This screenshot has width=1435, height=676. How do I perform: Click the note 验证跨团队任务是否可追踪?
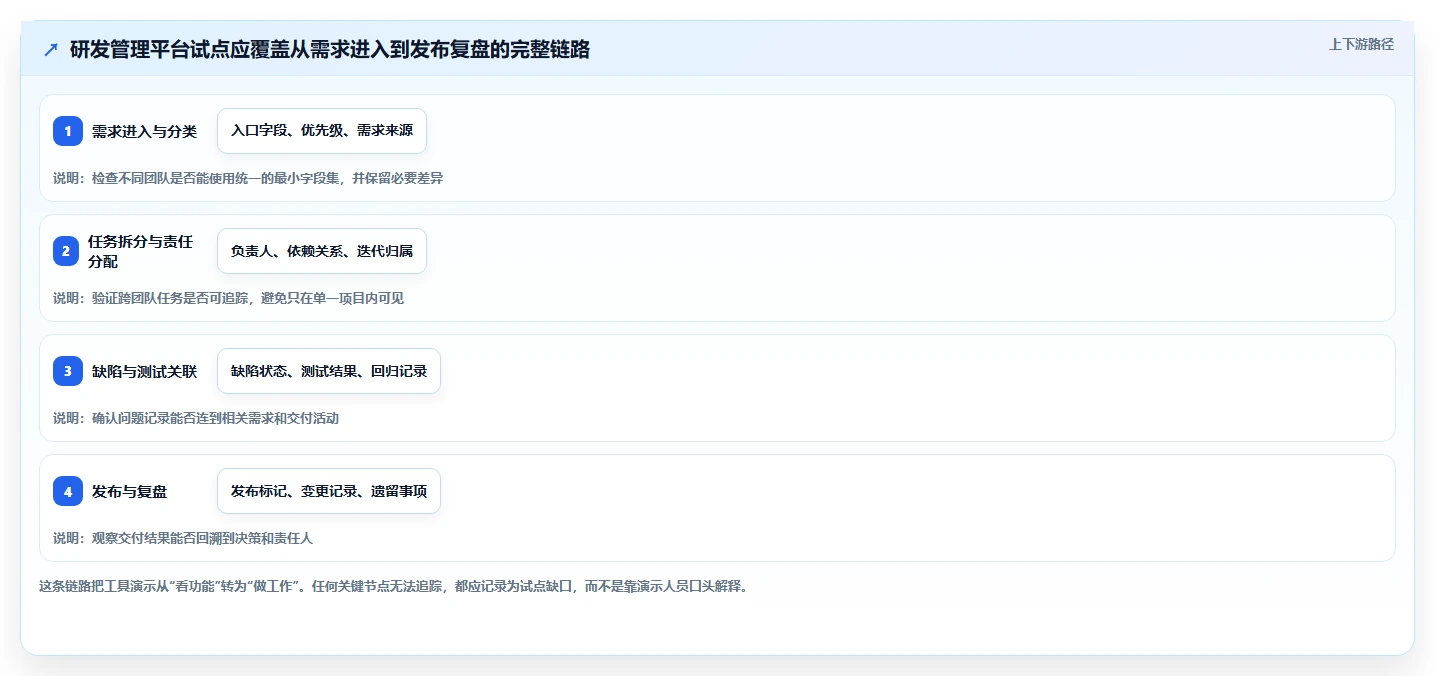point(228,298)
